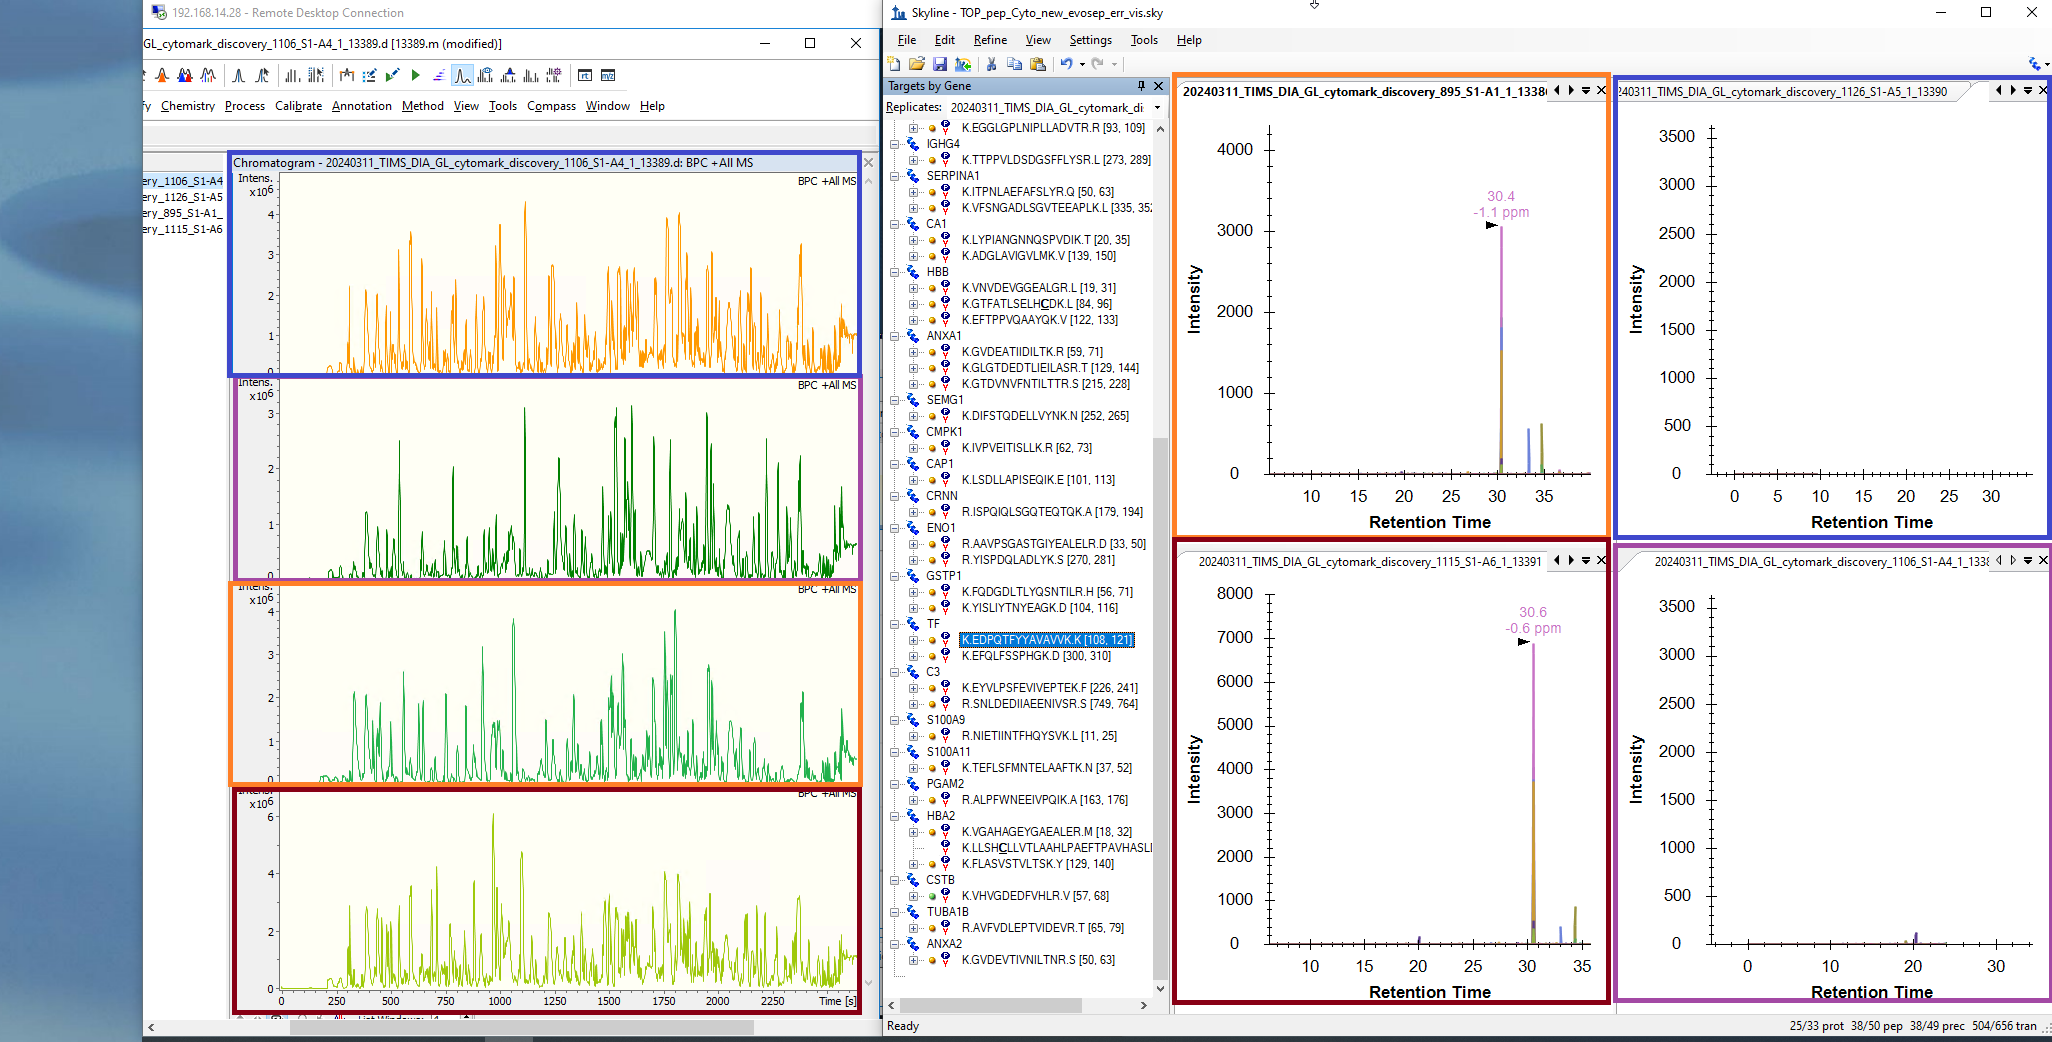Click the orange peak icon in DataAnalysis toolbar

point(162,75)
